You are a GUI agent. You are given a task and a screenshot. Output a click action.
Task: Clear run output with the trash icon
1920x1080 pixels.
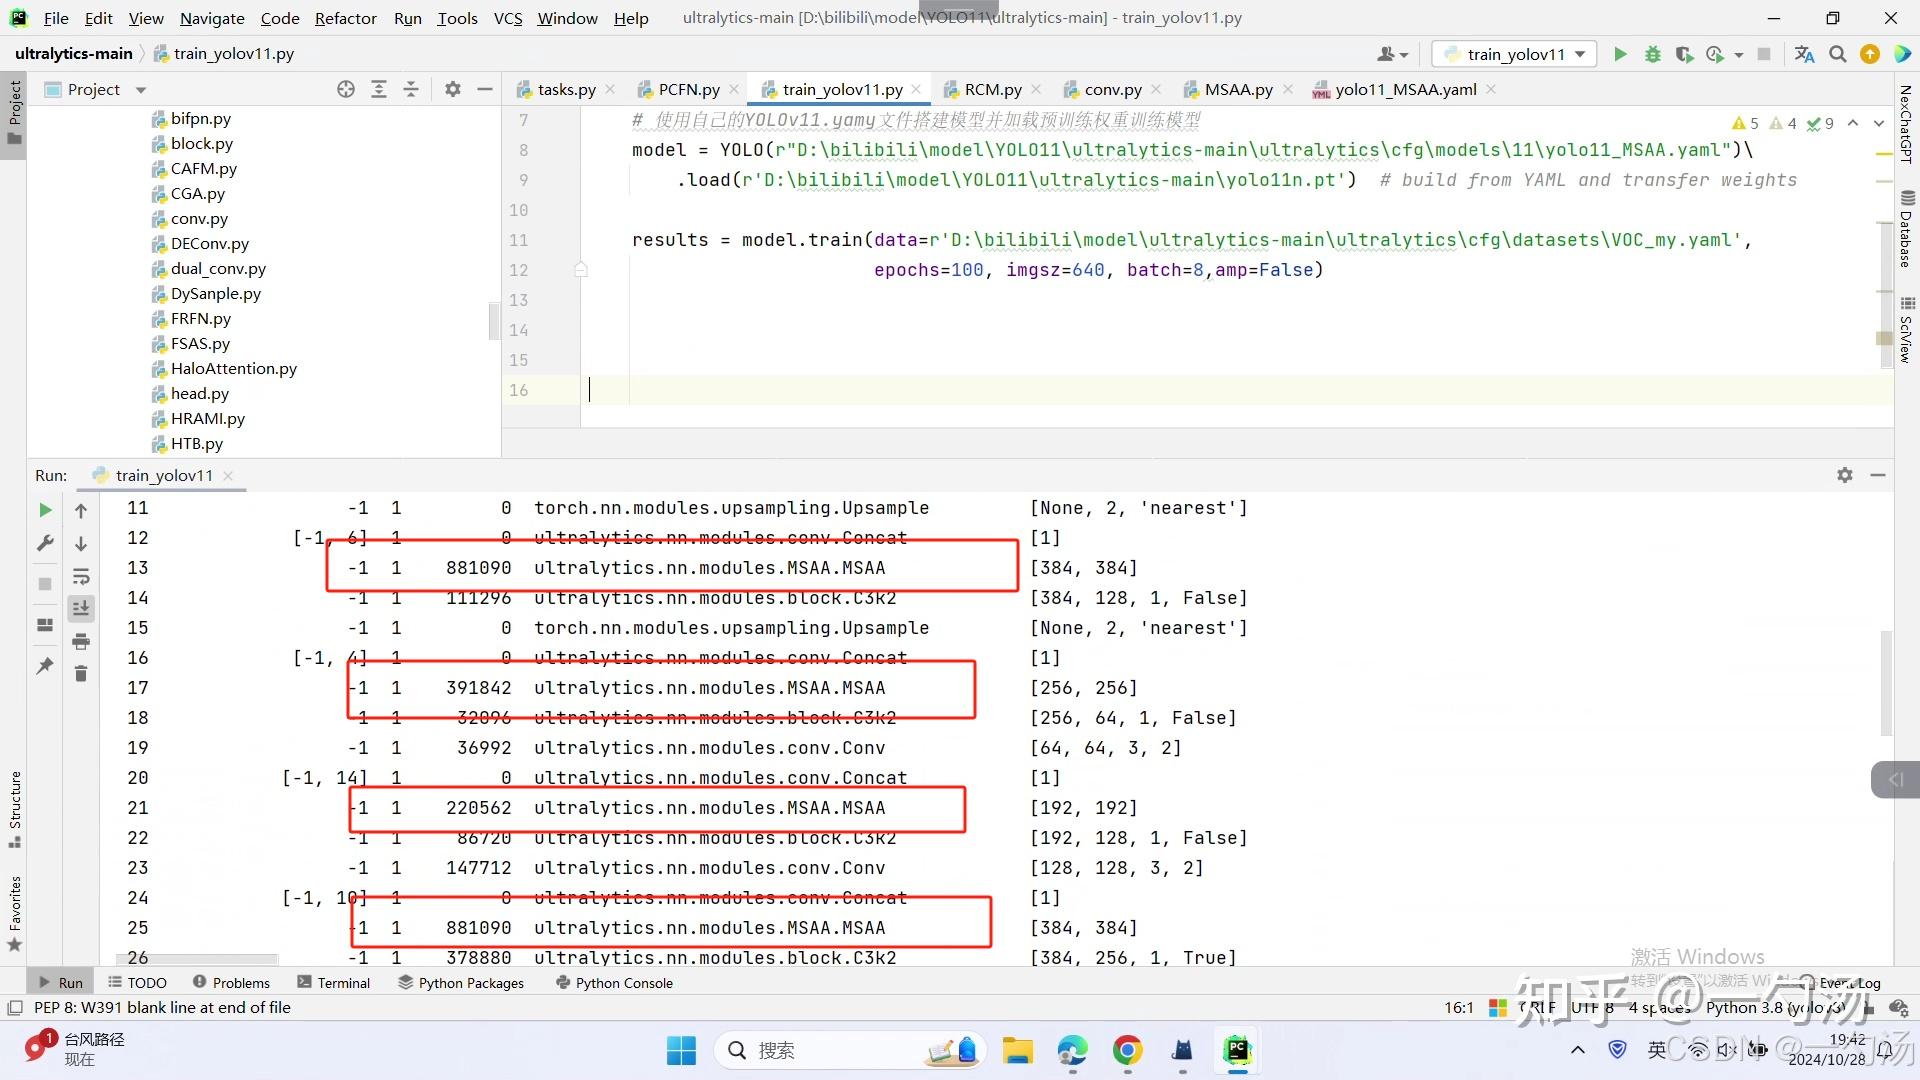click(x=81, y=674)
